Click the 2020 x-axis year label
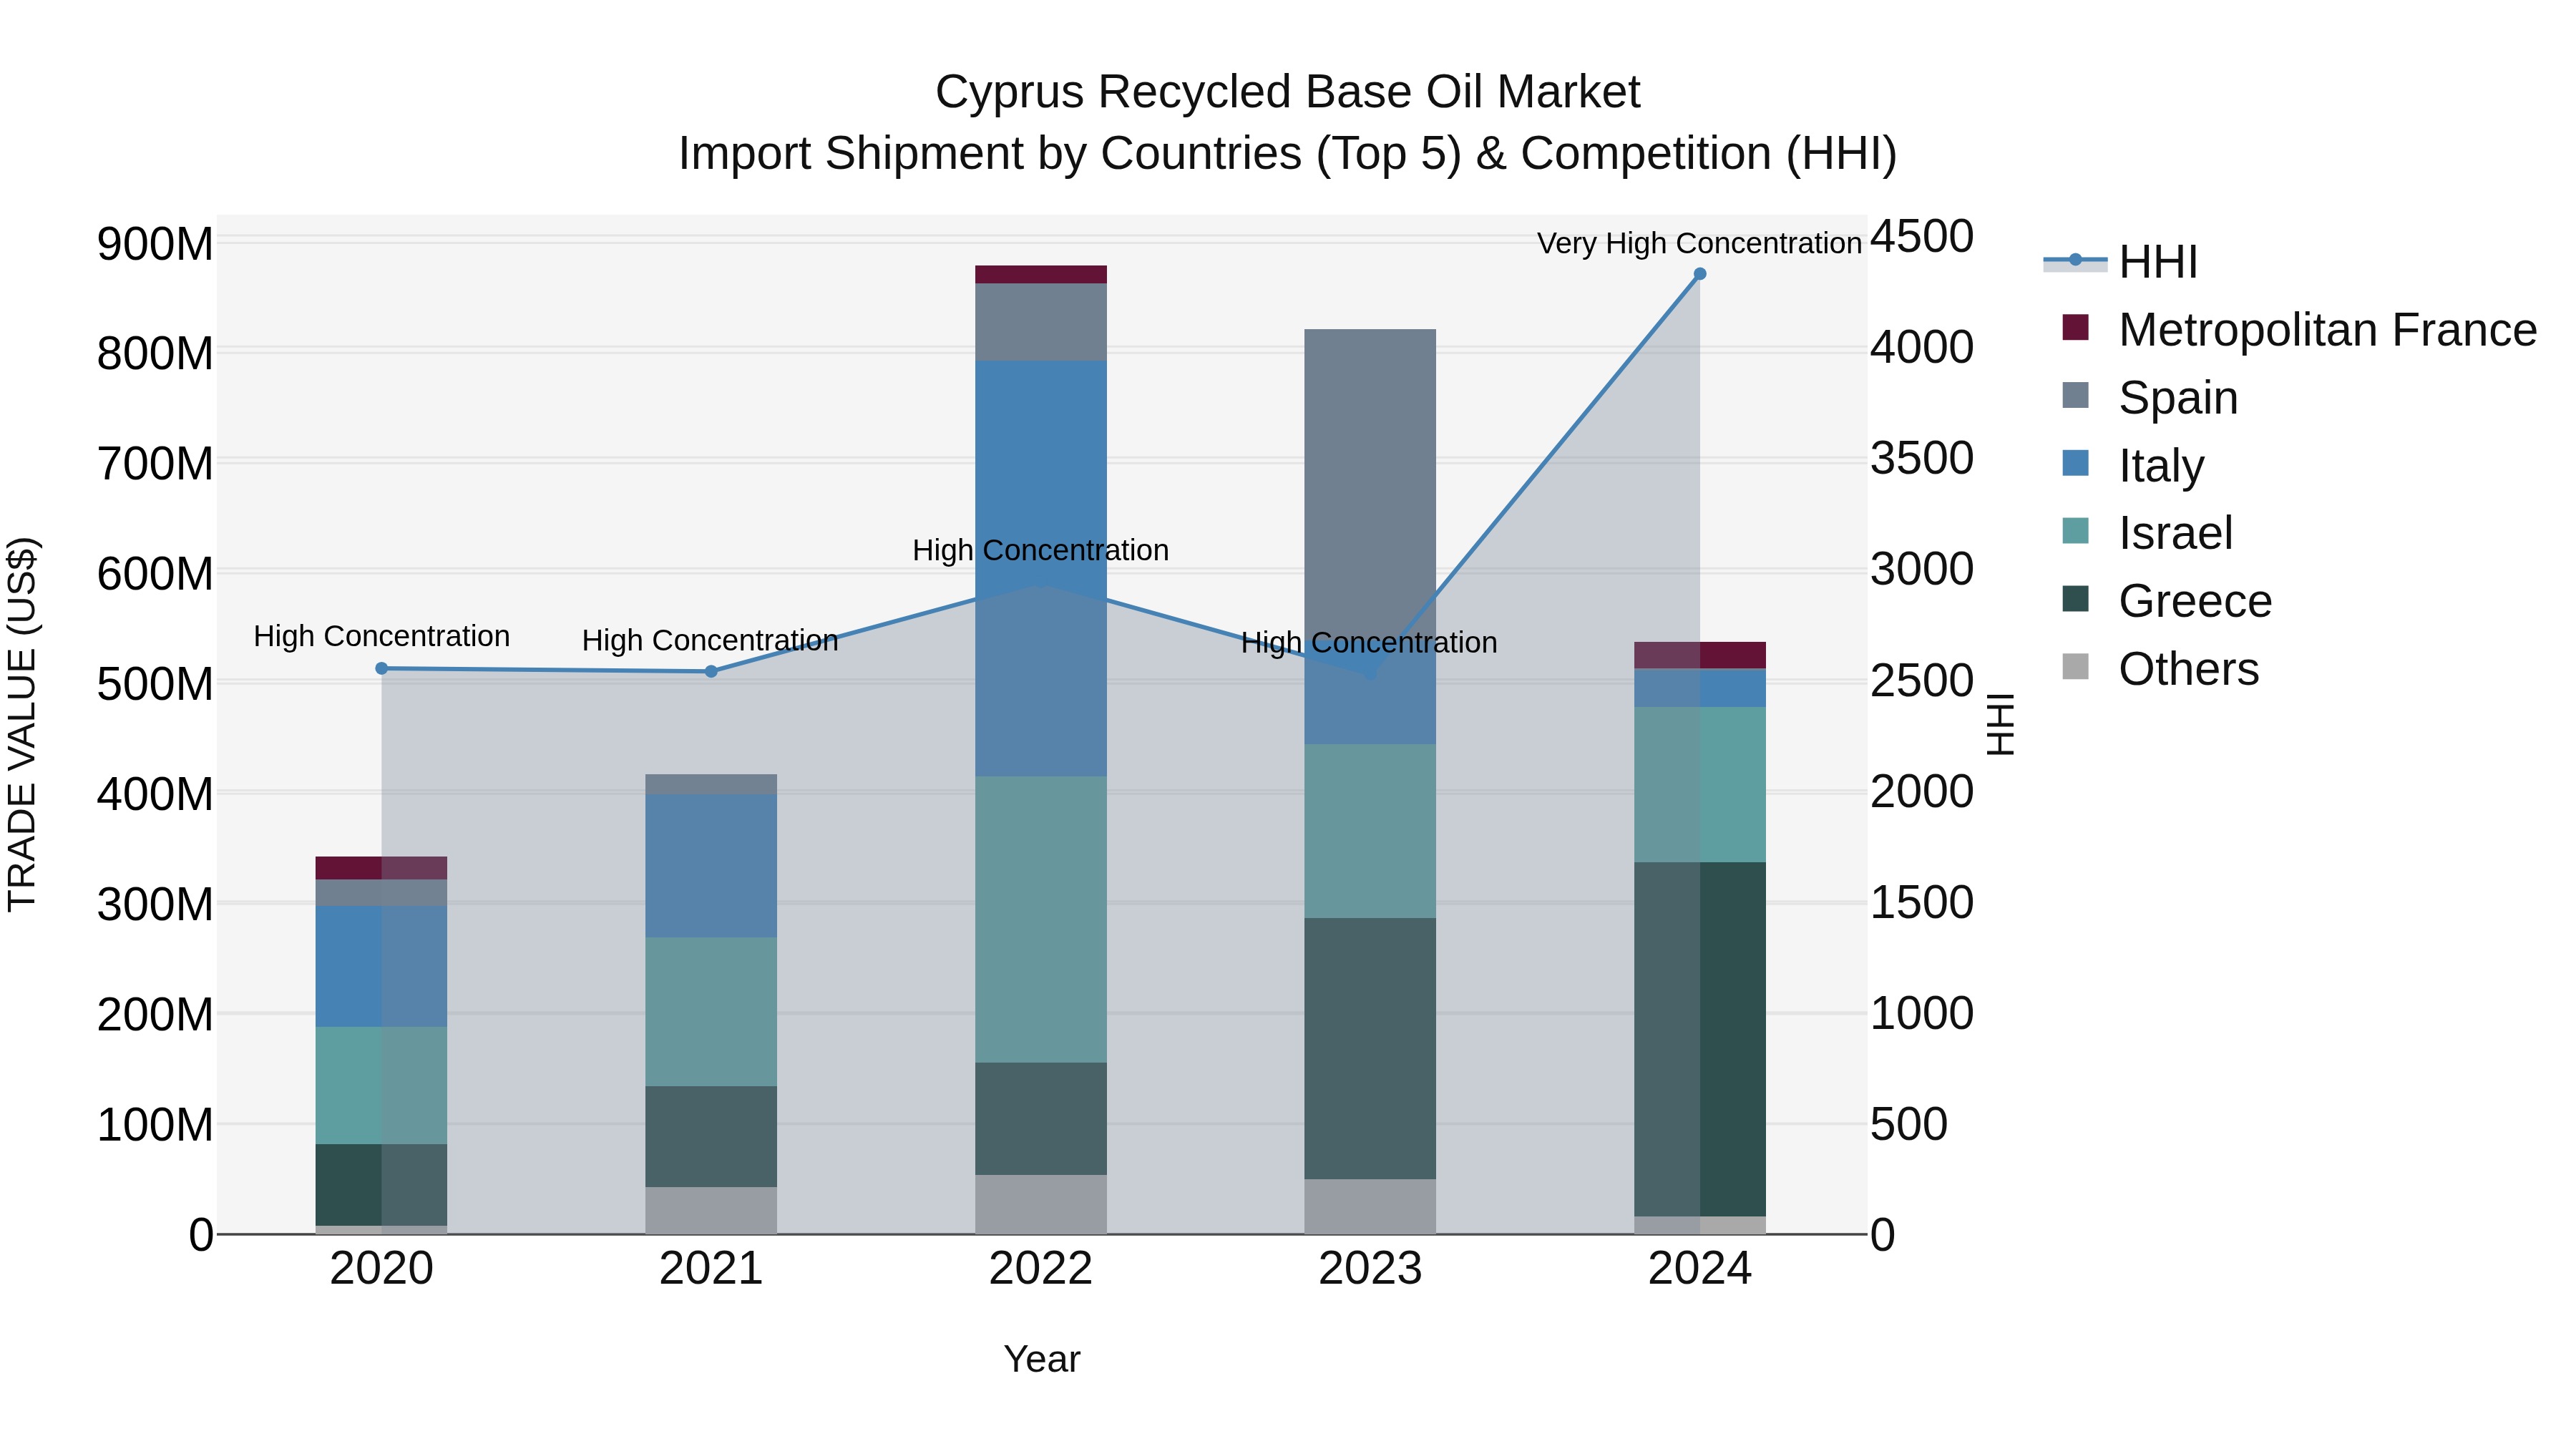 click(381, 1269)
